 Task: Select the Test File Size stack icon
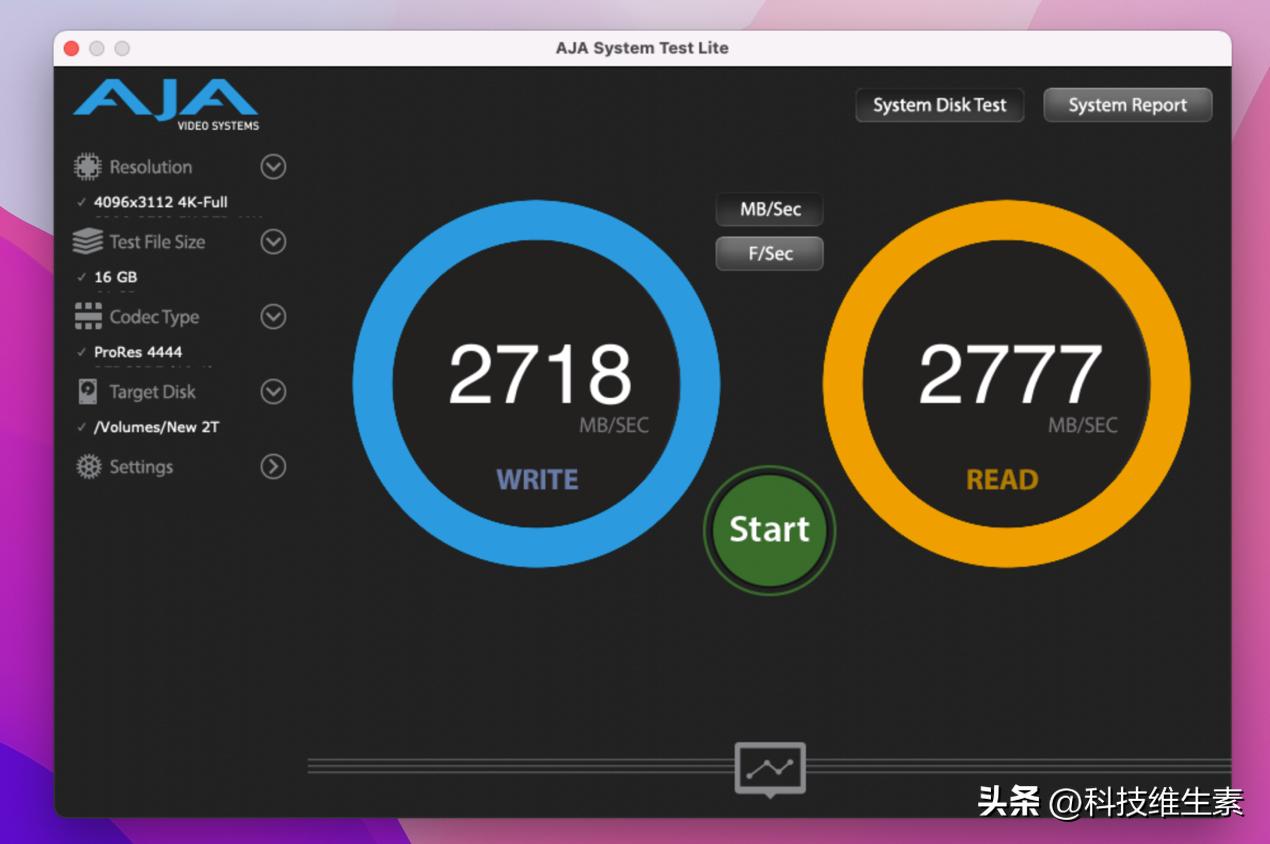(88, 241)
